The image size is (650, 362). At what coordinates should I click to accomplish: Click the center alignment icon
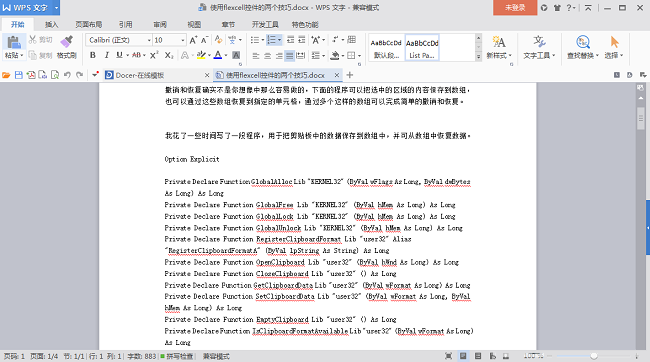(267, 56)
